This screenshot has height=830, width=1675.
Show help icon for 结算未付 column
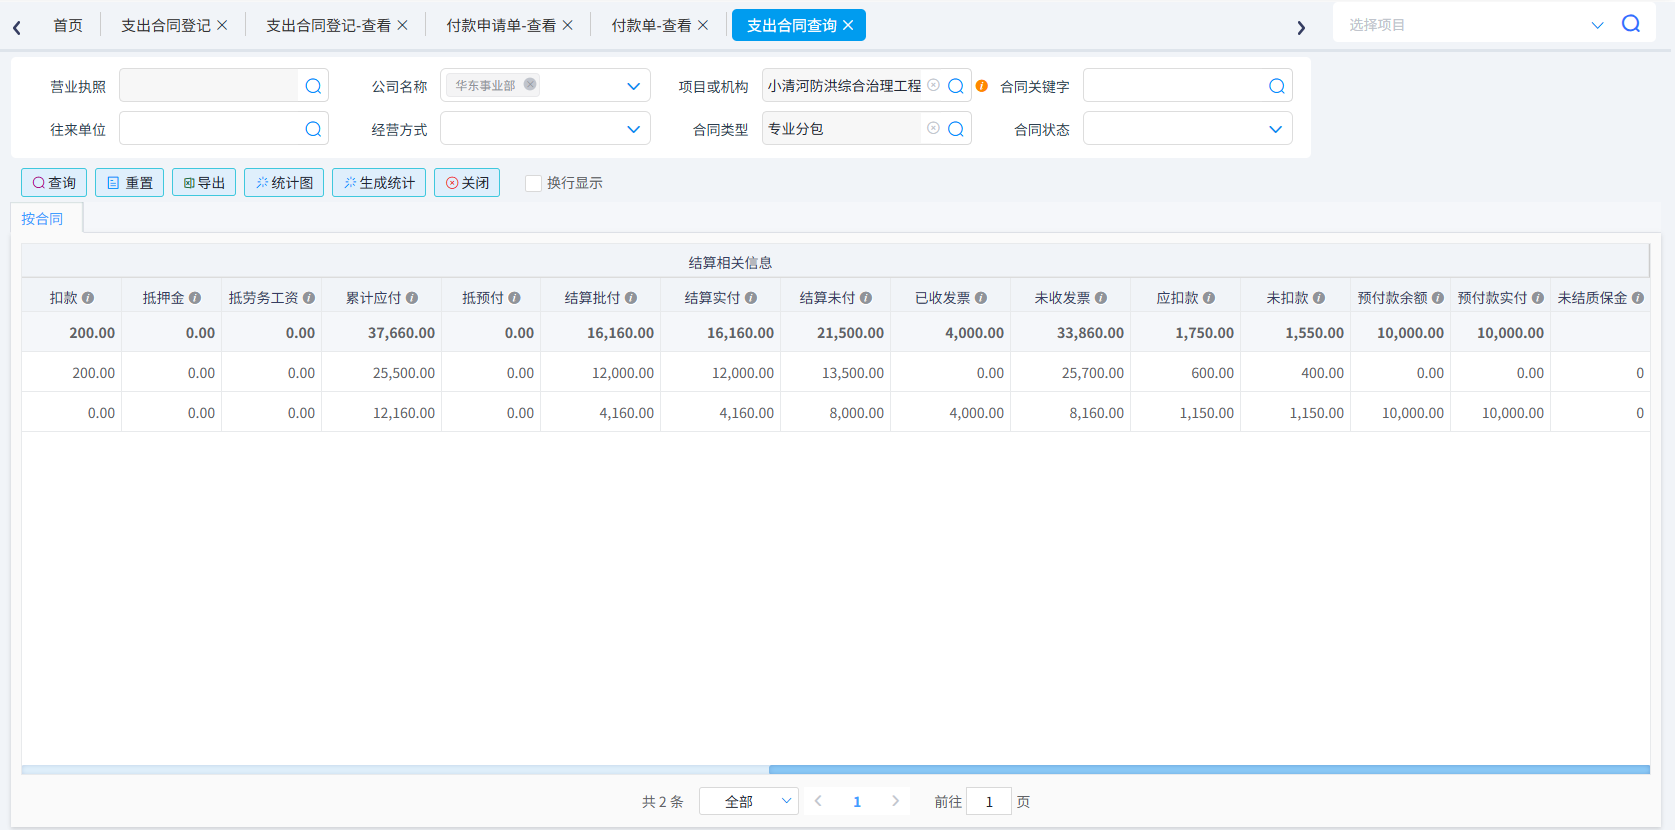click(866, 298)
